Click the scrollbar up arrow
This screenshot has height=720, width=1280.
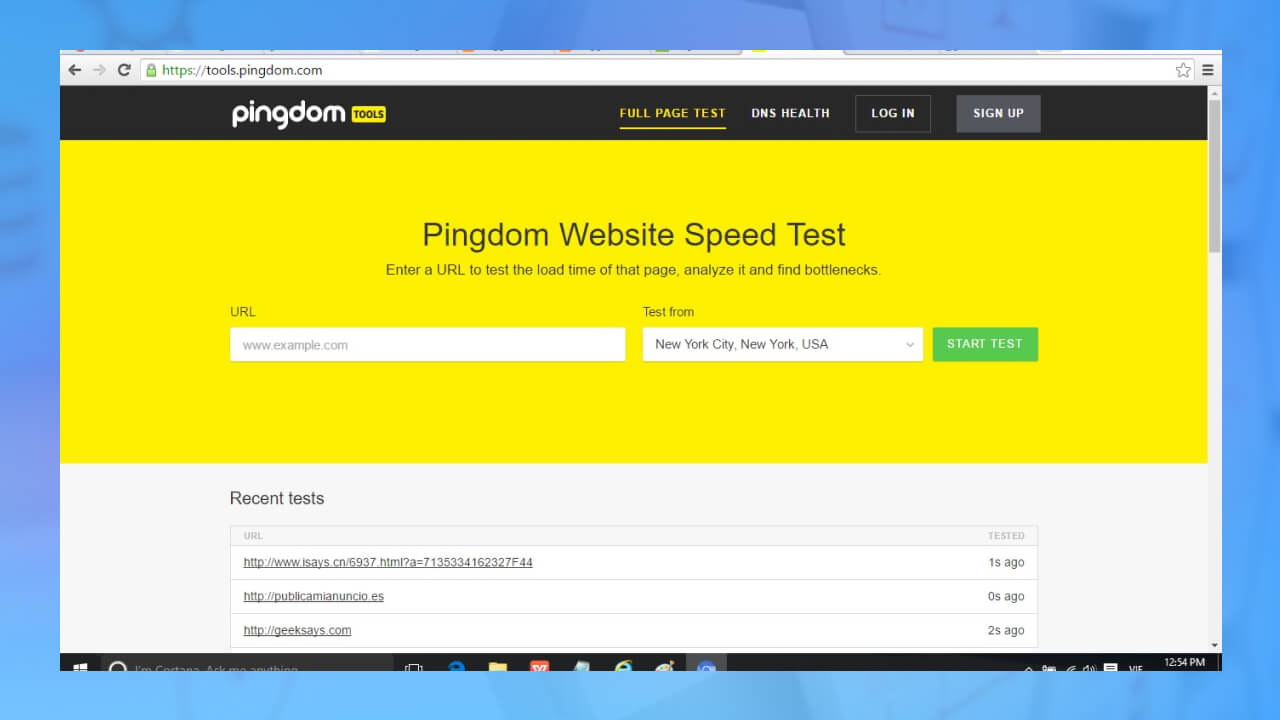click(x=1214, y=92)
